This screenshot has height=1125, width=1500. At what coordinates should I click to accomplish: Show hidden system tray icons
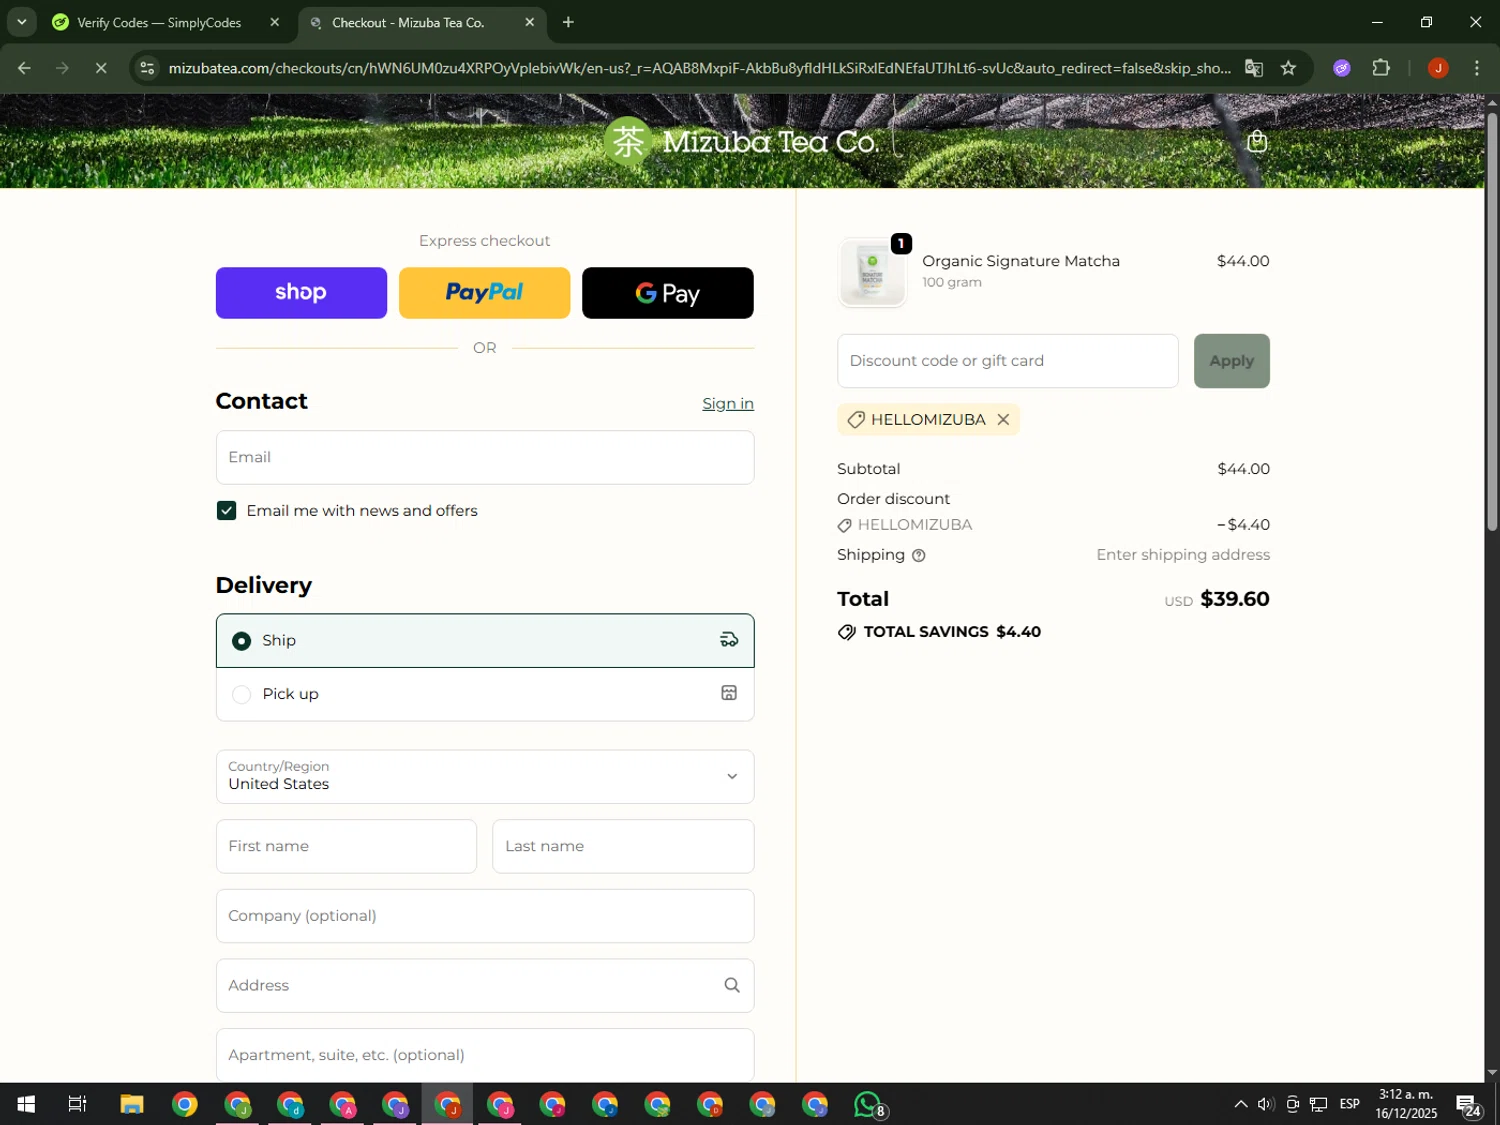coord(1240,1104)
